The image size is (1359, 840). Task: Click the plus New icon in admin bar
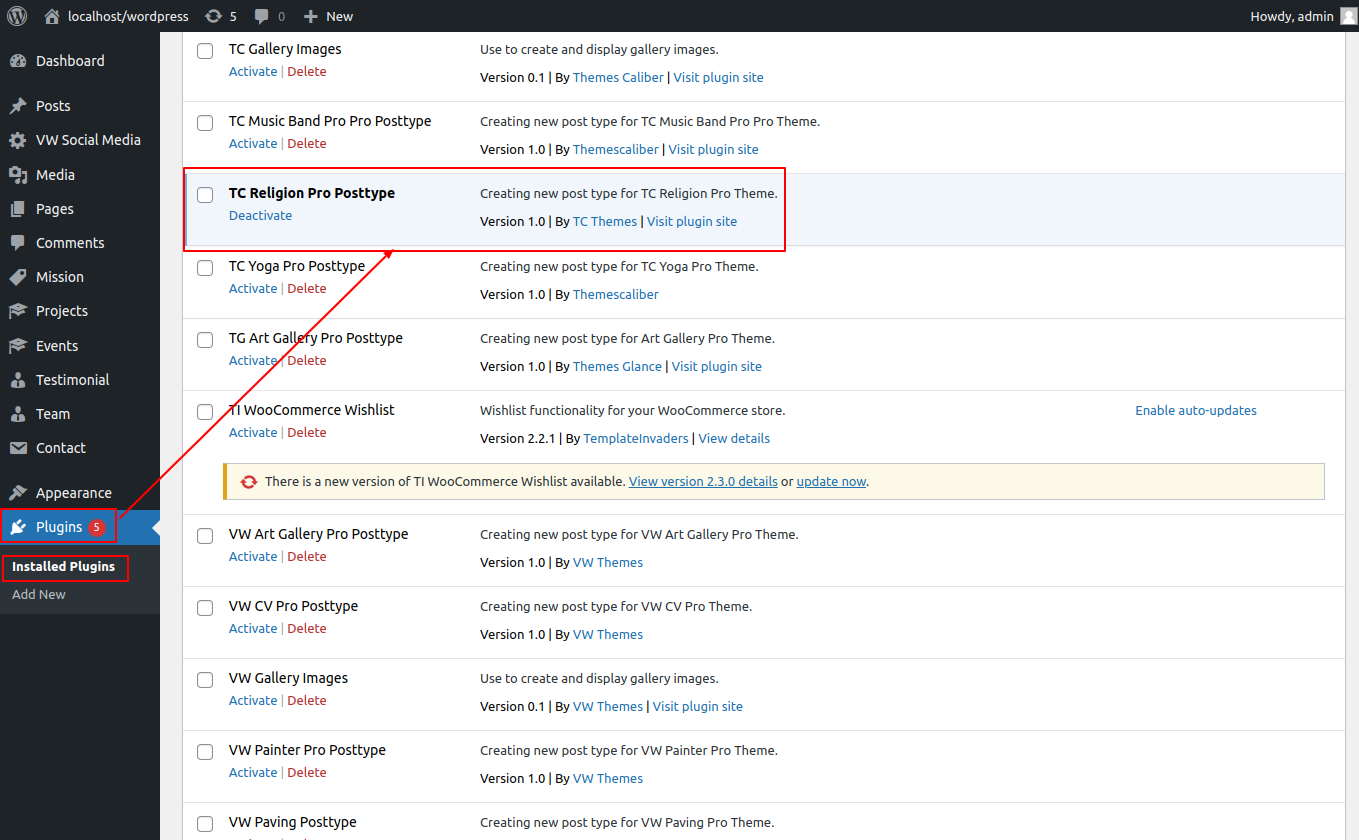(310, 16)
